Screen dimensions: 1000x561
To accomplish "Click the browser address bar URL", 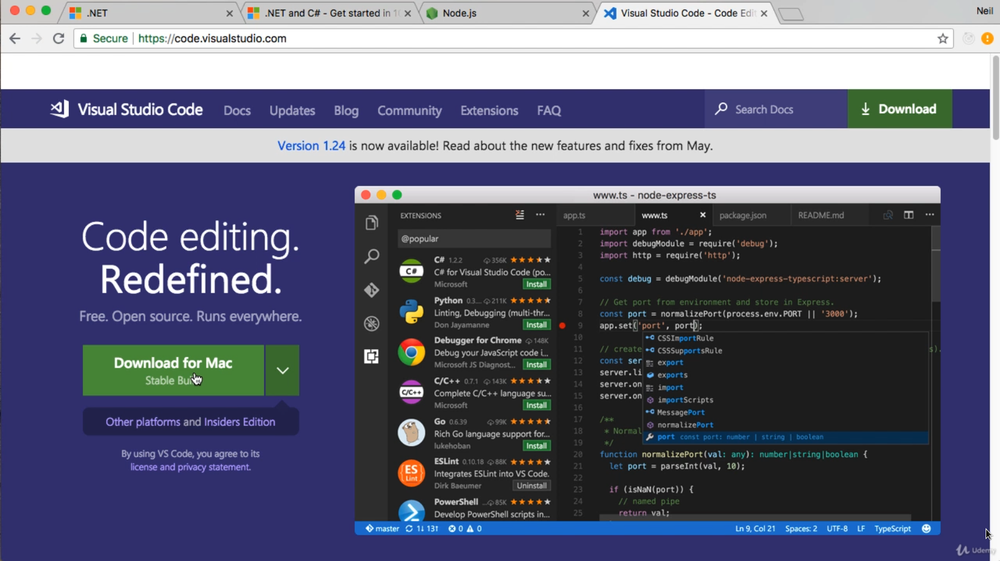I will (212, 39).
